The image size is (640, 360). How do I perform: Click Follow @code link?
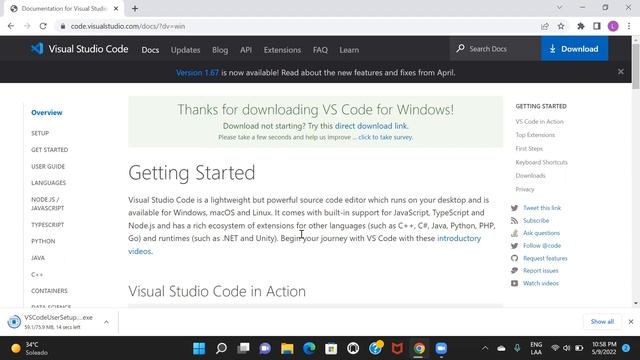click(542, 246)
